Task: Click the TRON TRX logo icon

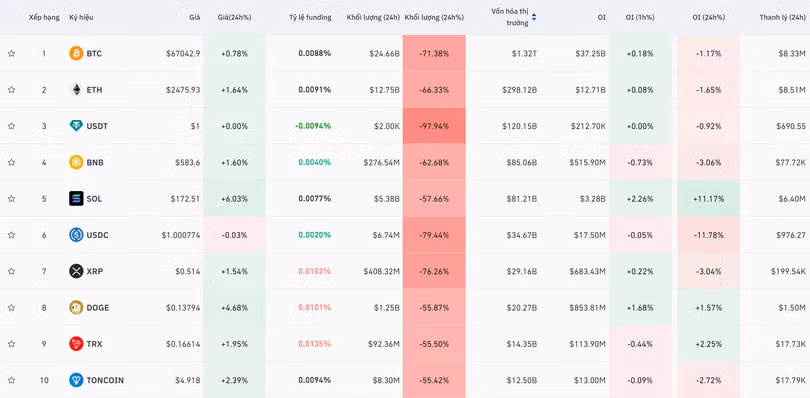Action: (76, 344)
